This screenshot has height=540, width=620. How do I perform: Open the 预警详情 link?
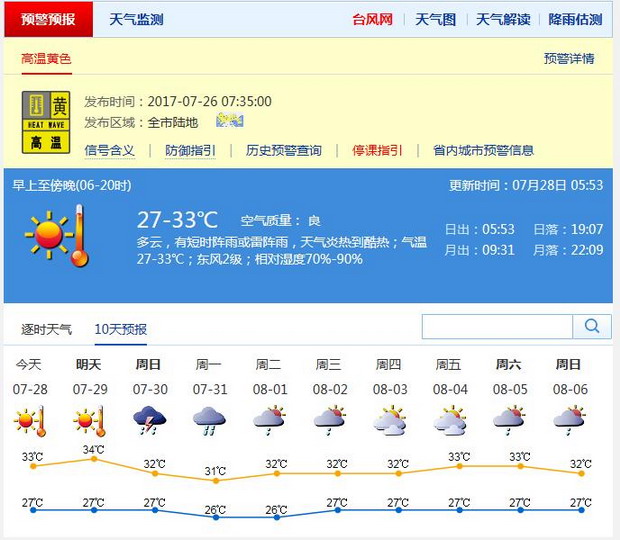click(x=569, y=59)
